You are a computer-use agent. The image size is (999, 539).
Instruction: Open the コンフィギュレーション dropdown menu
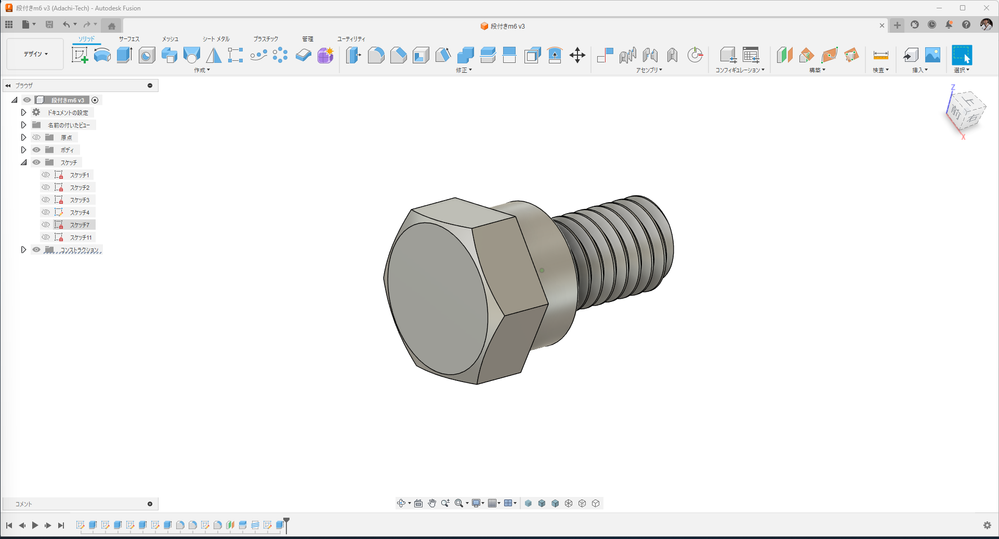(x=739, y=70)
